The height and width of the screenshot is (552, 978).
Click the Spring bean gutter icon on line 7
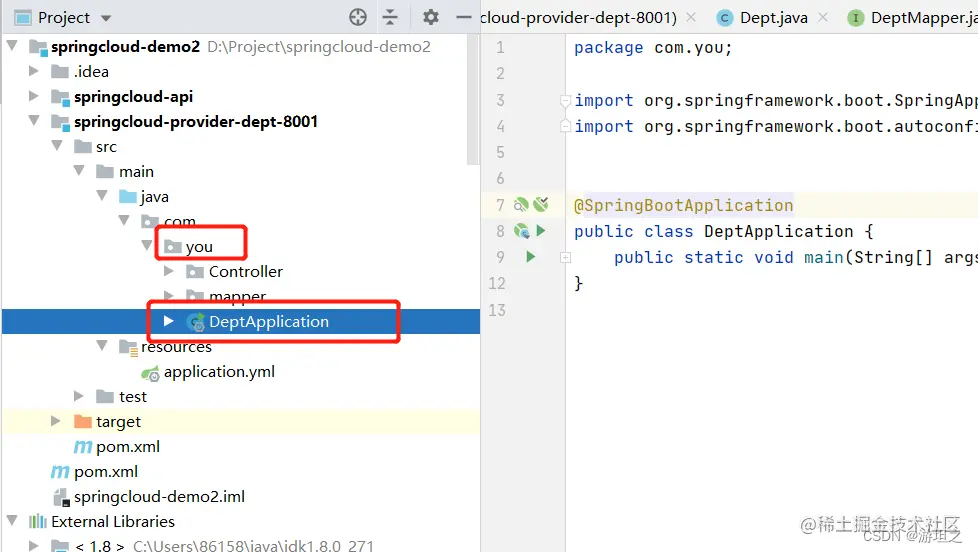(521, 204)
